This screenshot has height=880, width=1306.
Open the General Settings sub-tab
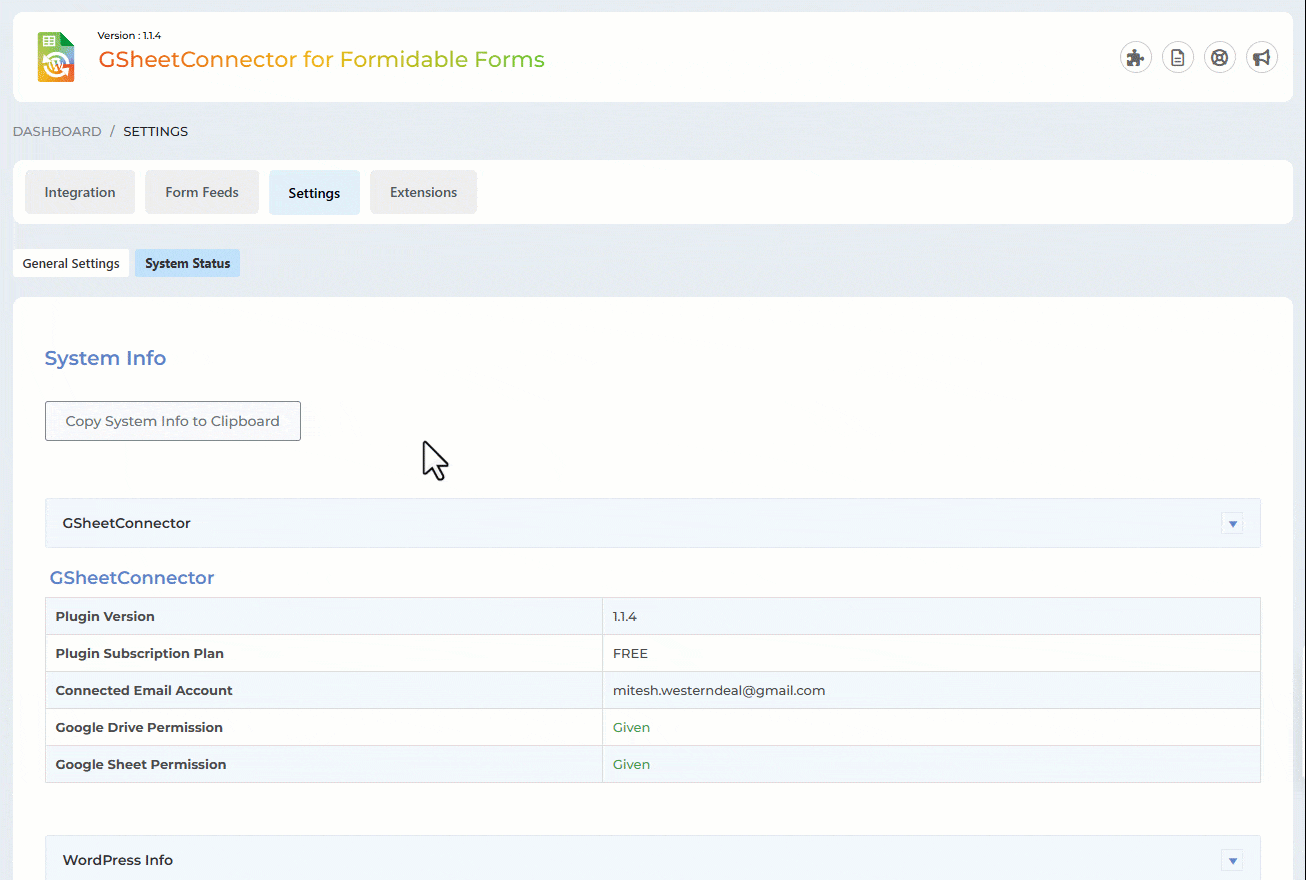tap(71, 264)
